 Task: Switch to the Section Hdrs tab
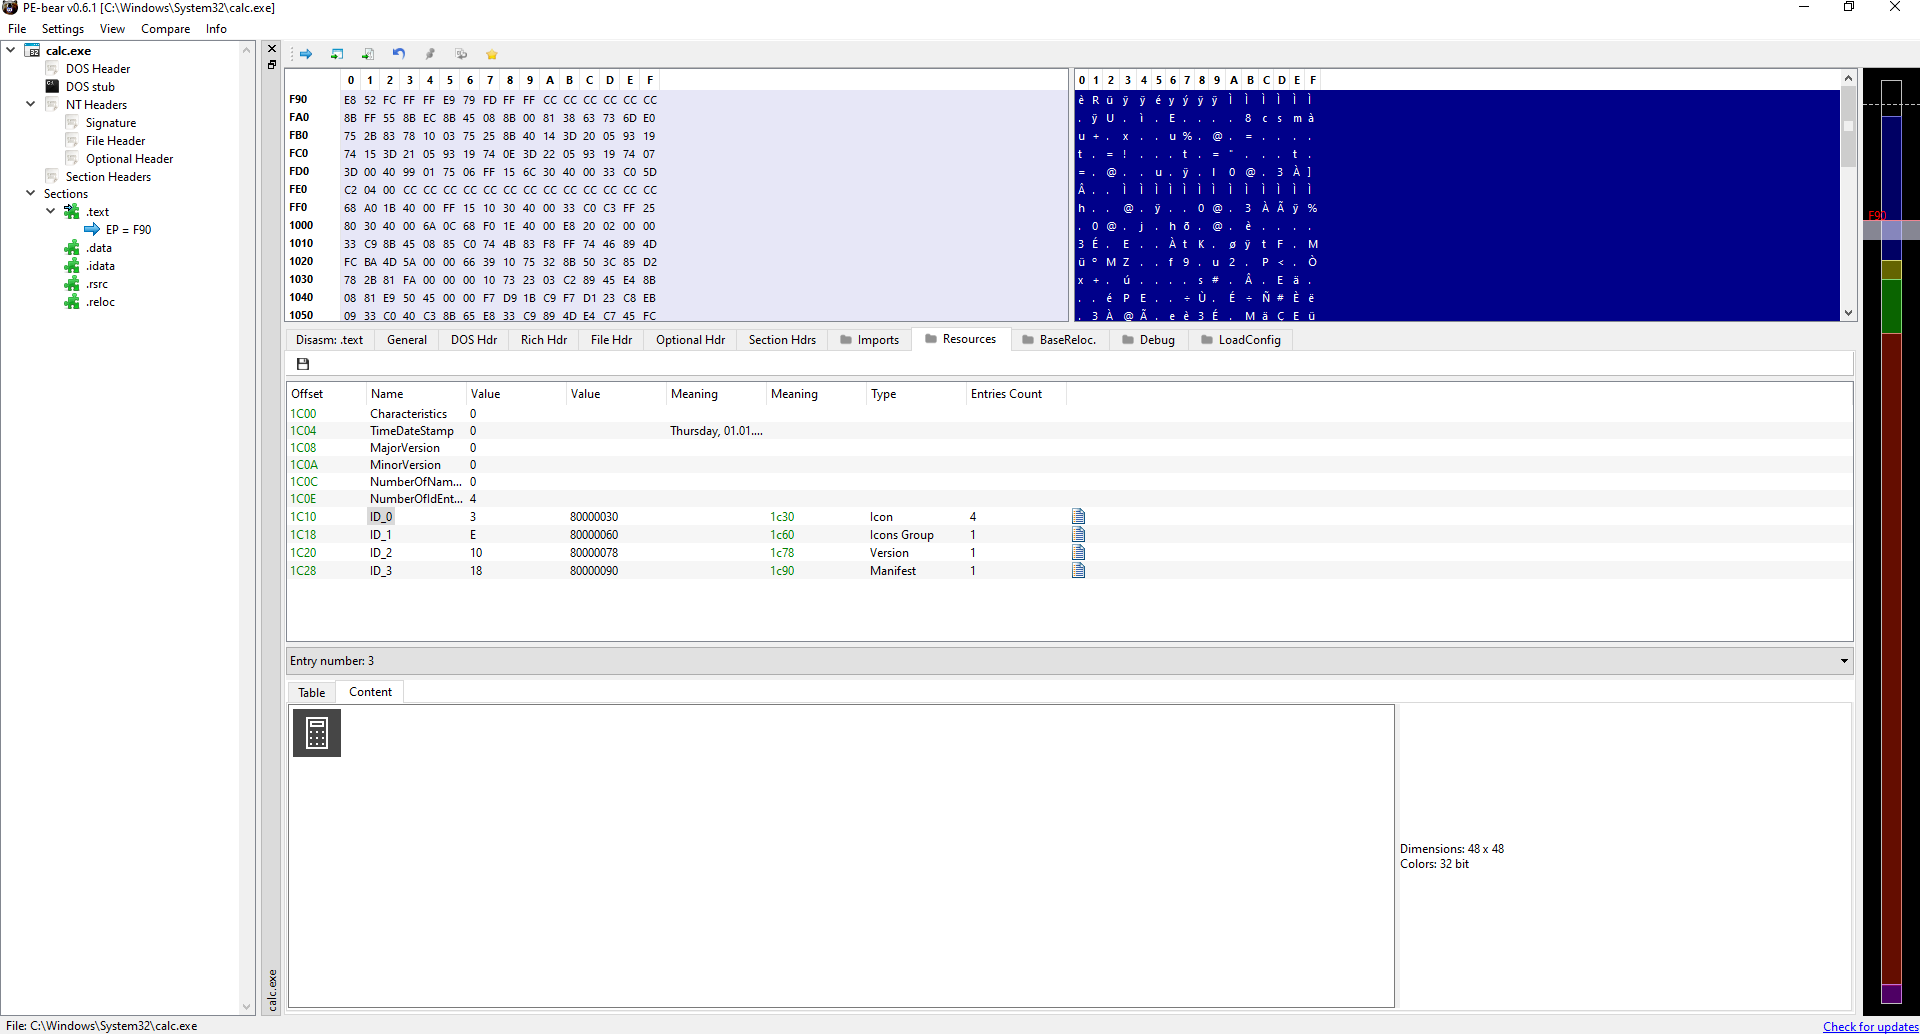(x=782, y=340)
